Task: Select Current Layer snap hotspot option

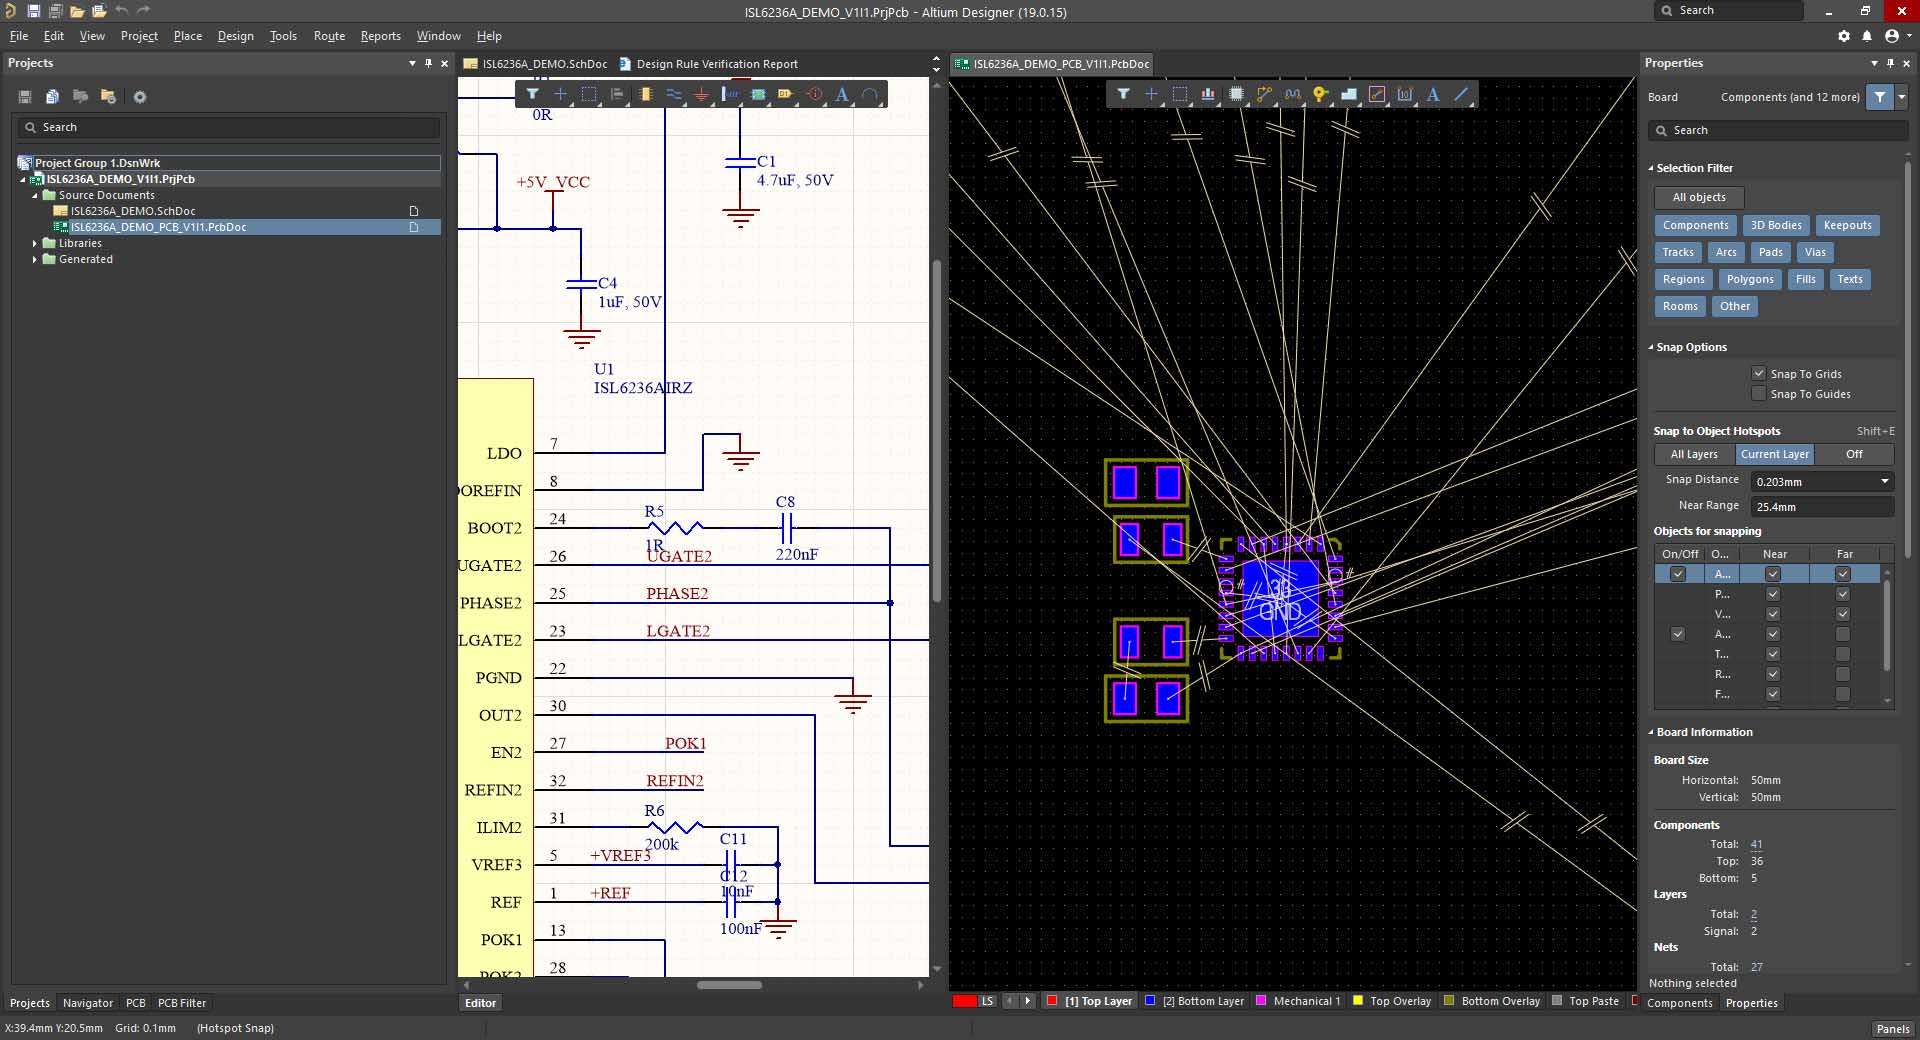Action: pyautogui.click(x=1774, y=454)
